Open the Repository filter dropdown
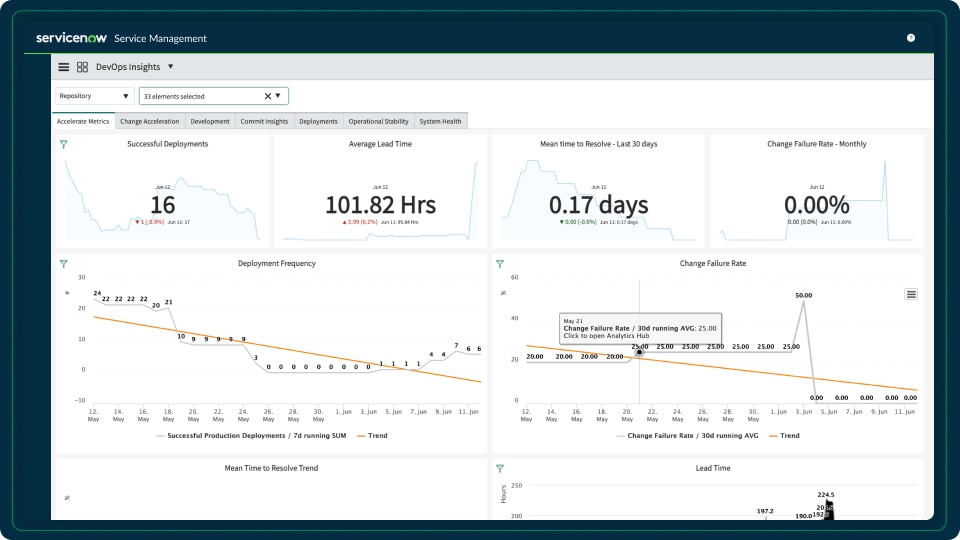 click(94, 96)
